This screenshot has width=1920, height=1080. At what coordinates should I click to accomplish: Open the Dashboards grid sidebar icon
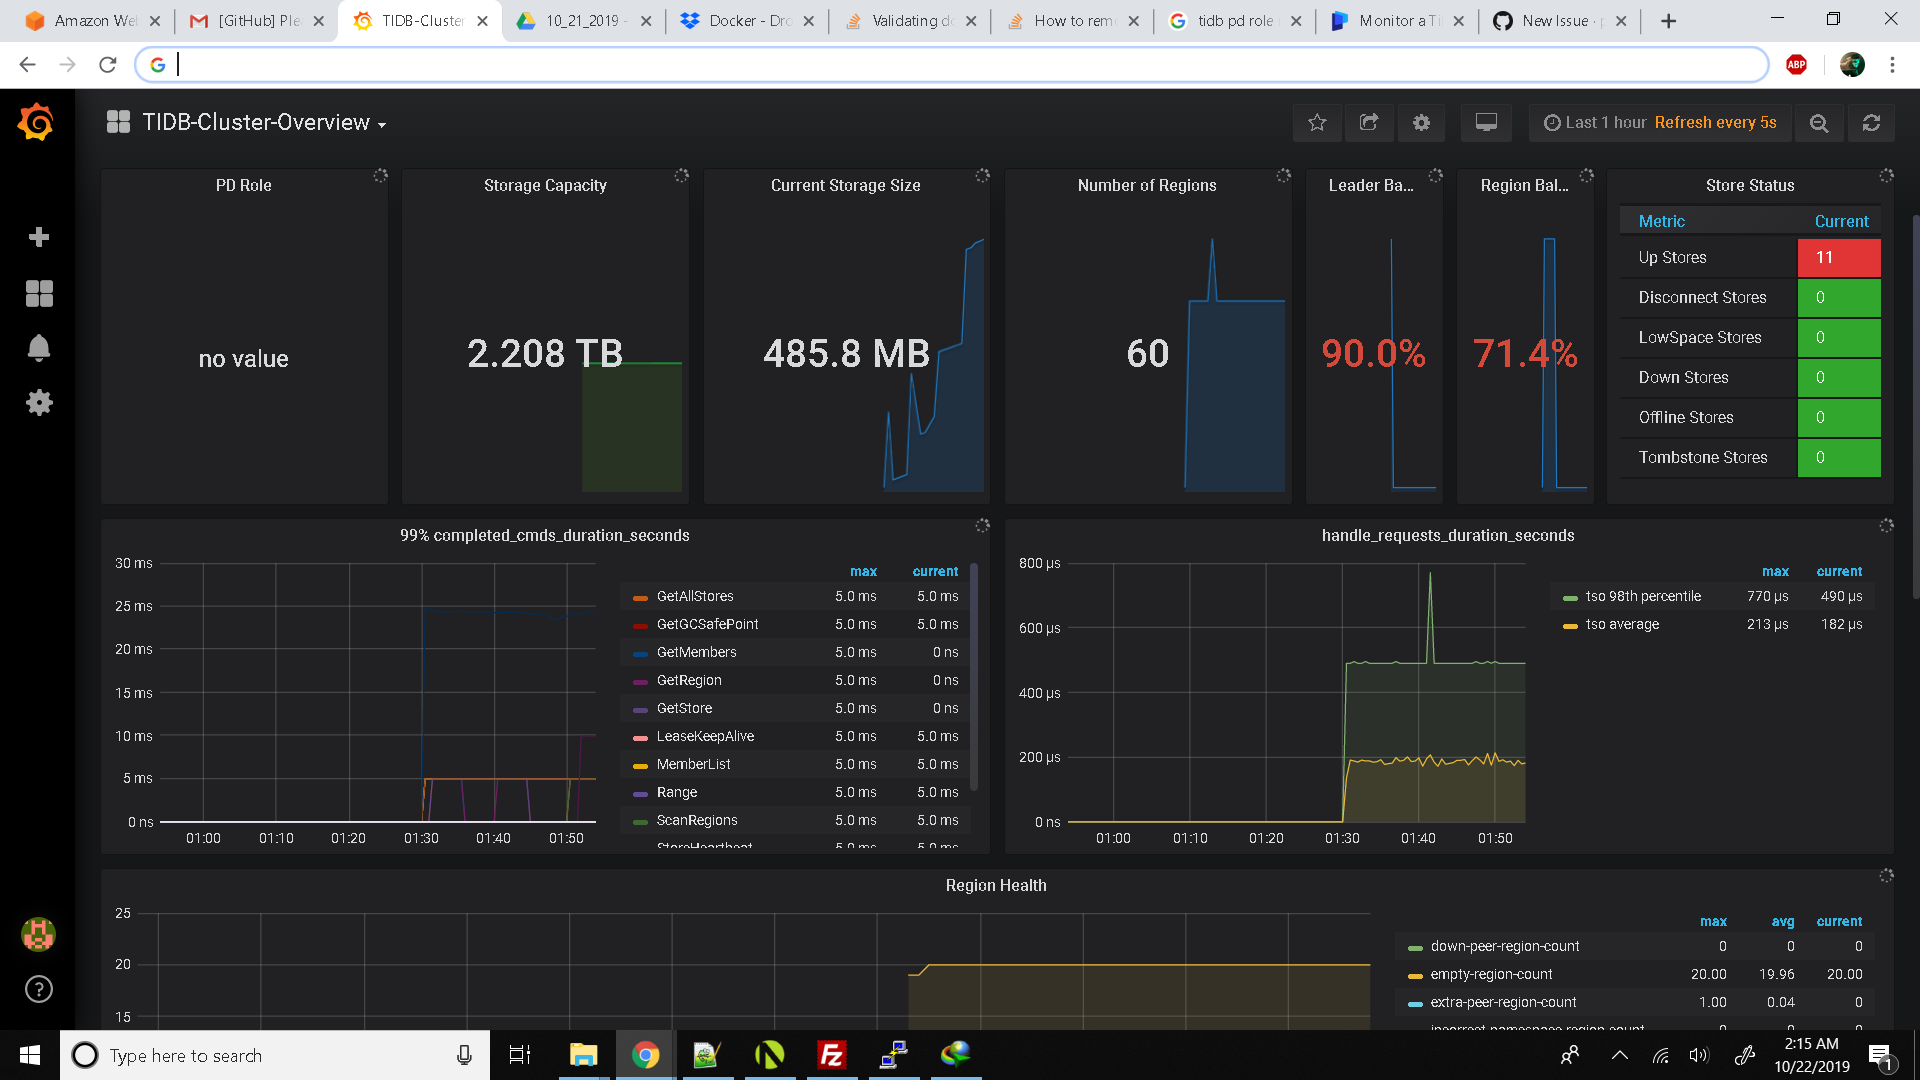click(x=39, y=293)
